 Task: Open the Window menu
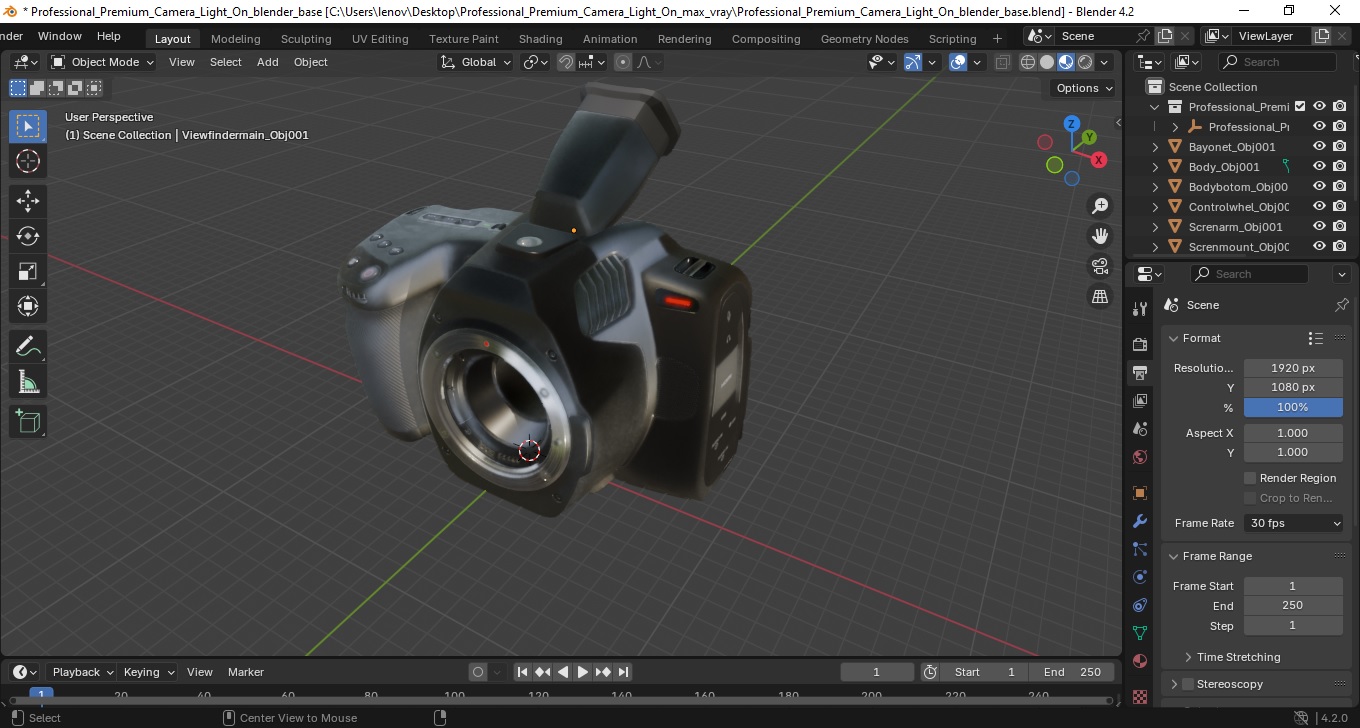click(60, 36)
